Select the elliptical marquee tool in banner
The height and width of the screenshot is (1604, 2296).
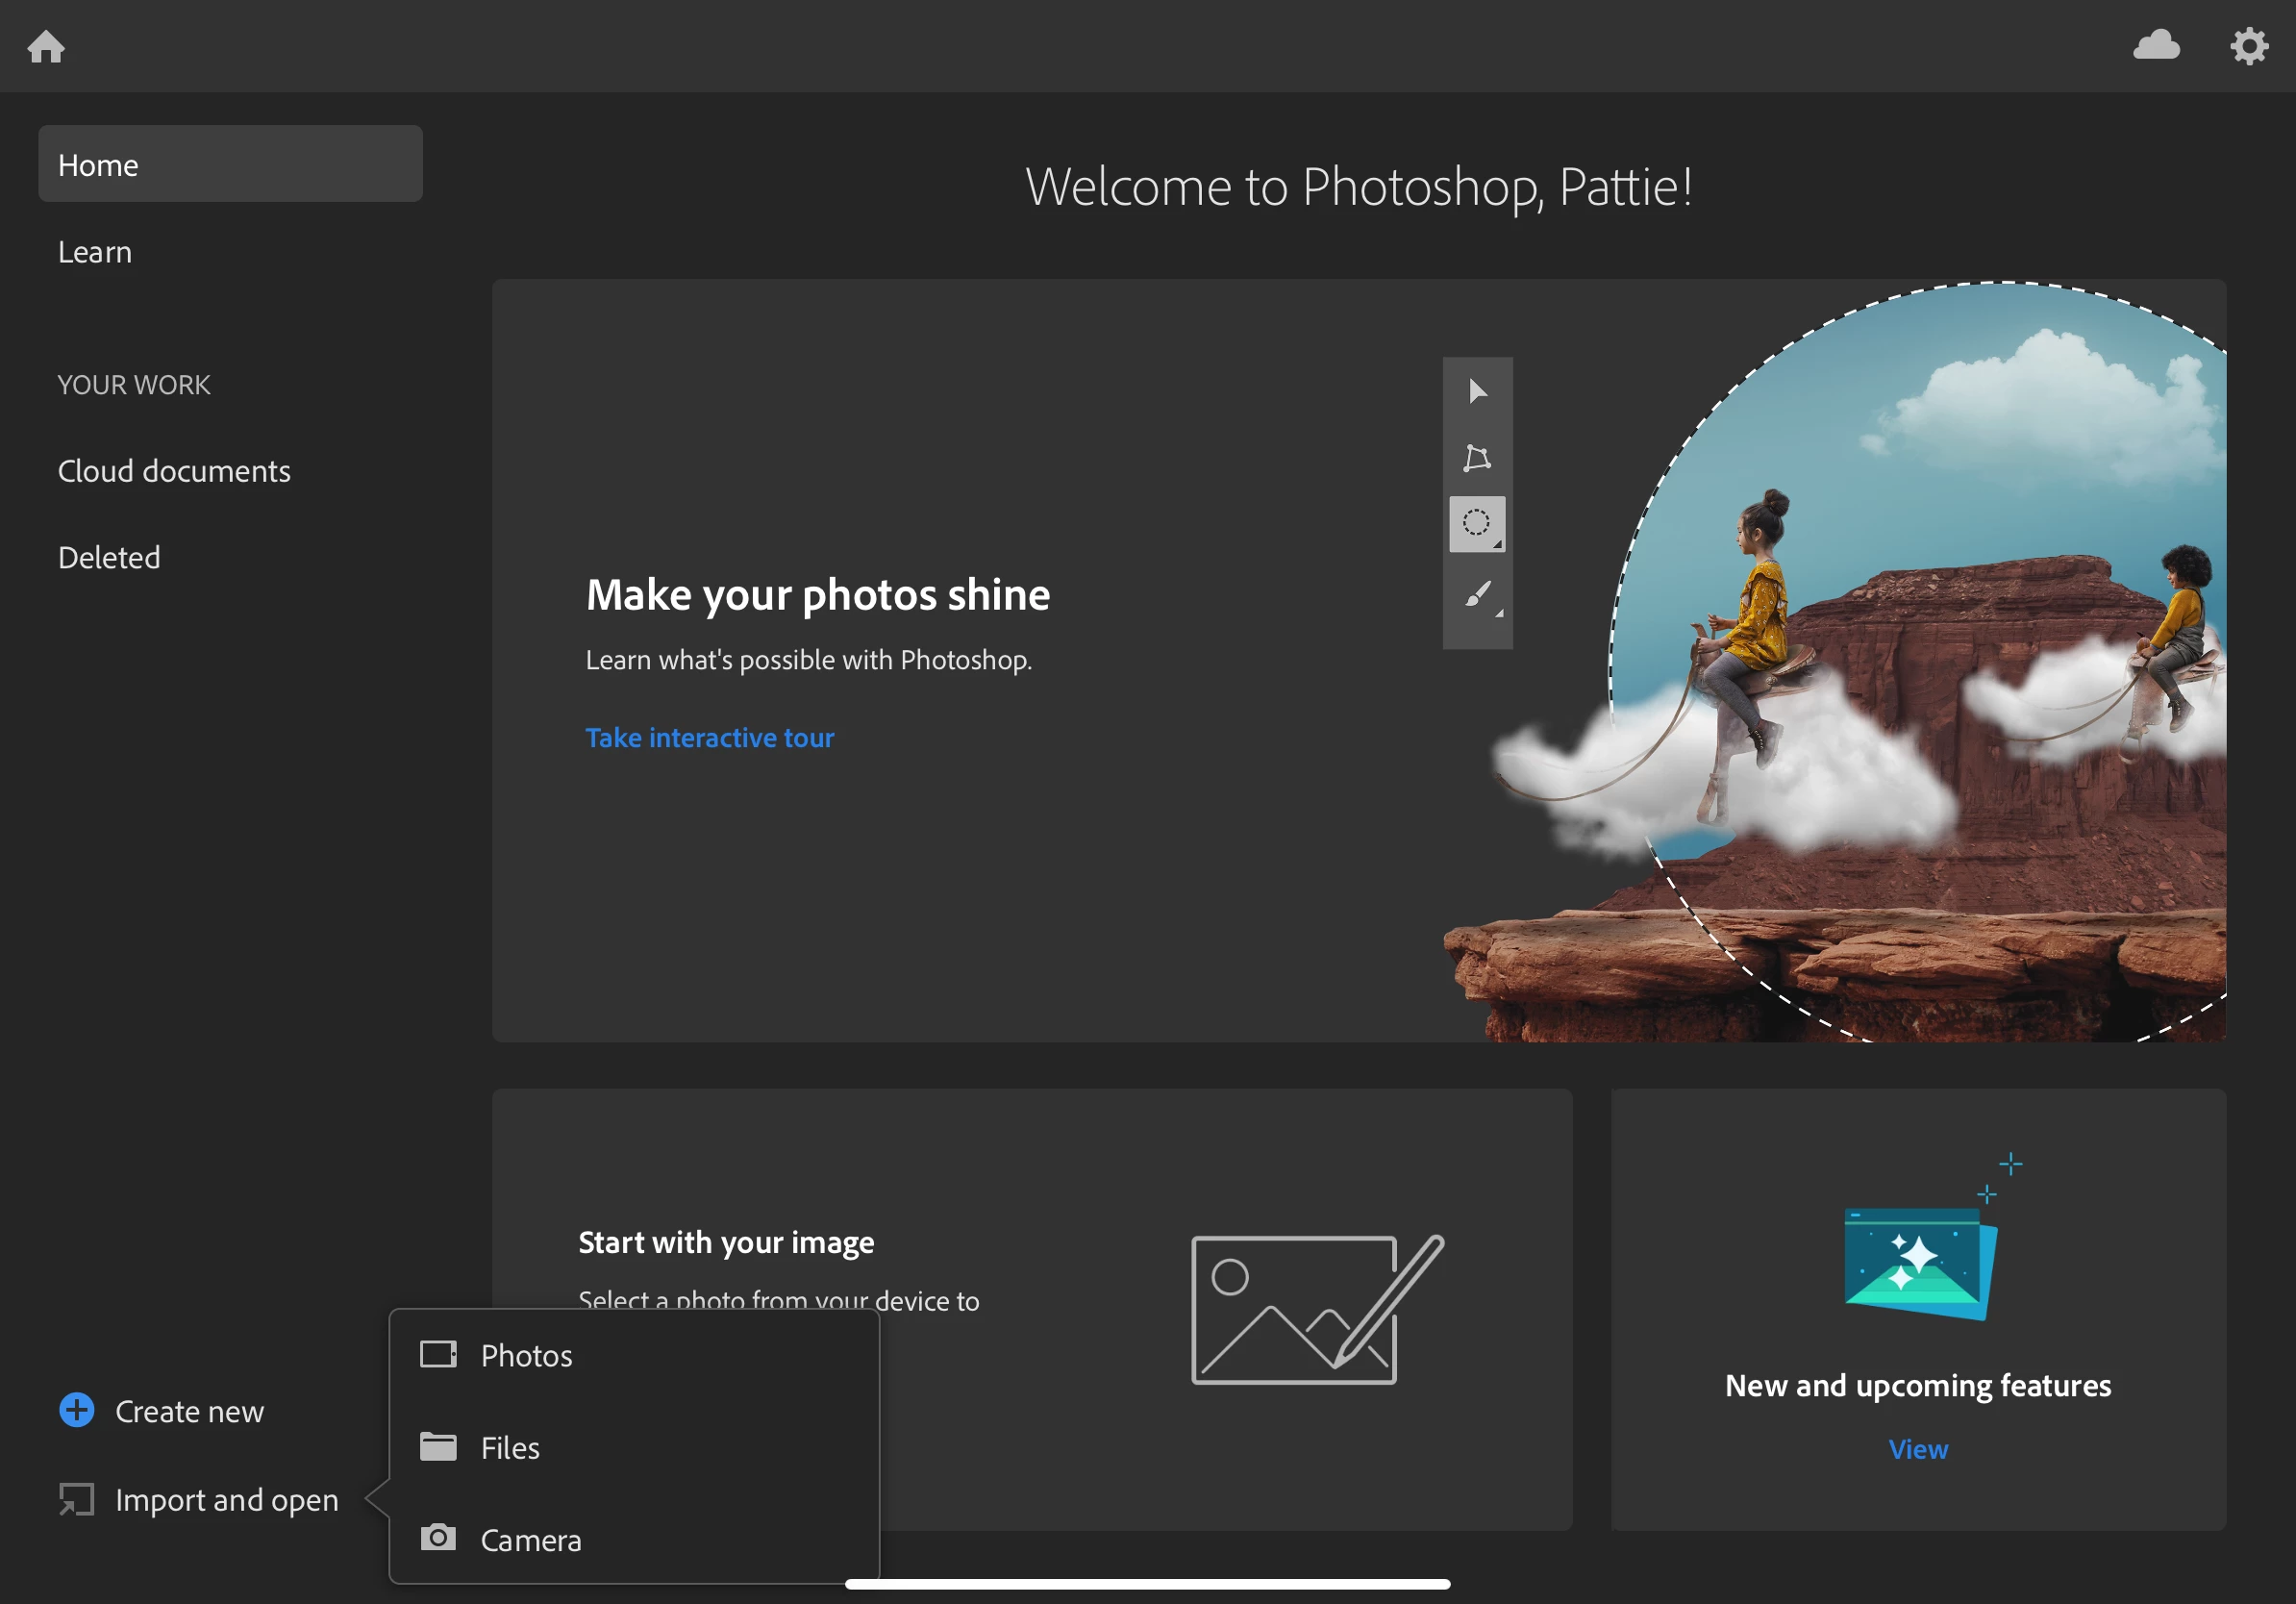1477,523
